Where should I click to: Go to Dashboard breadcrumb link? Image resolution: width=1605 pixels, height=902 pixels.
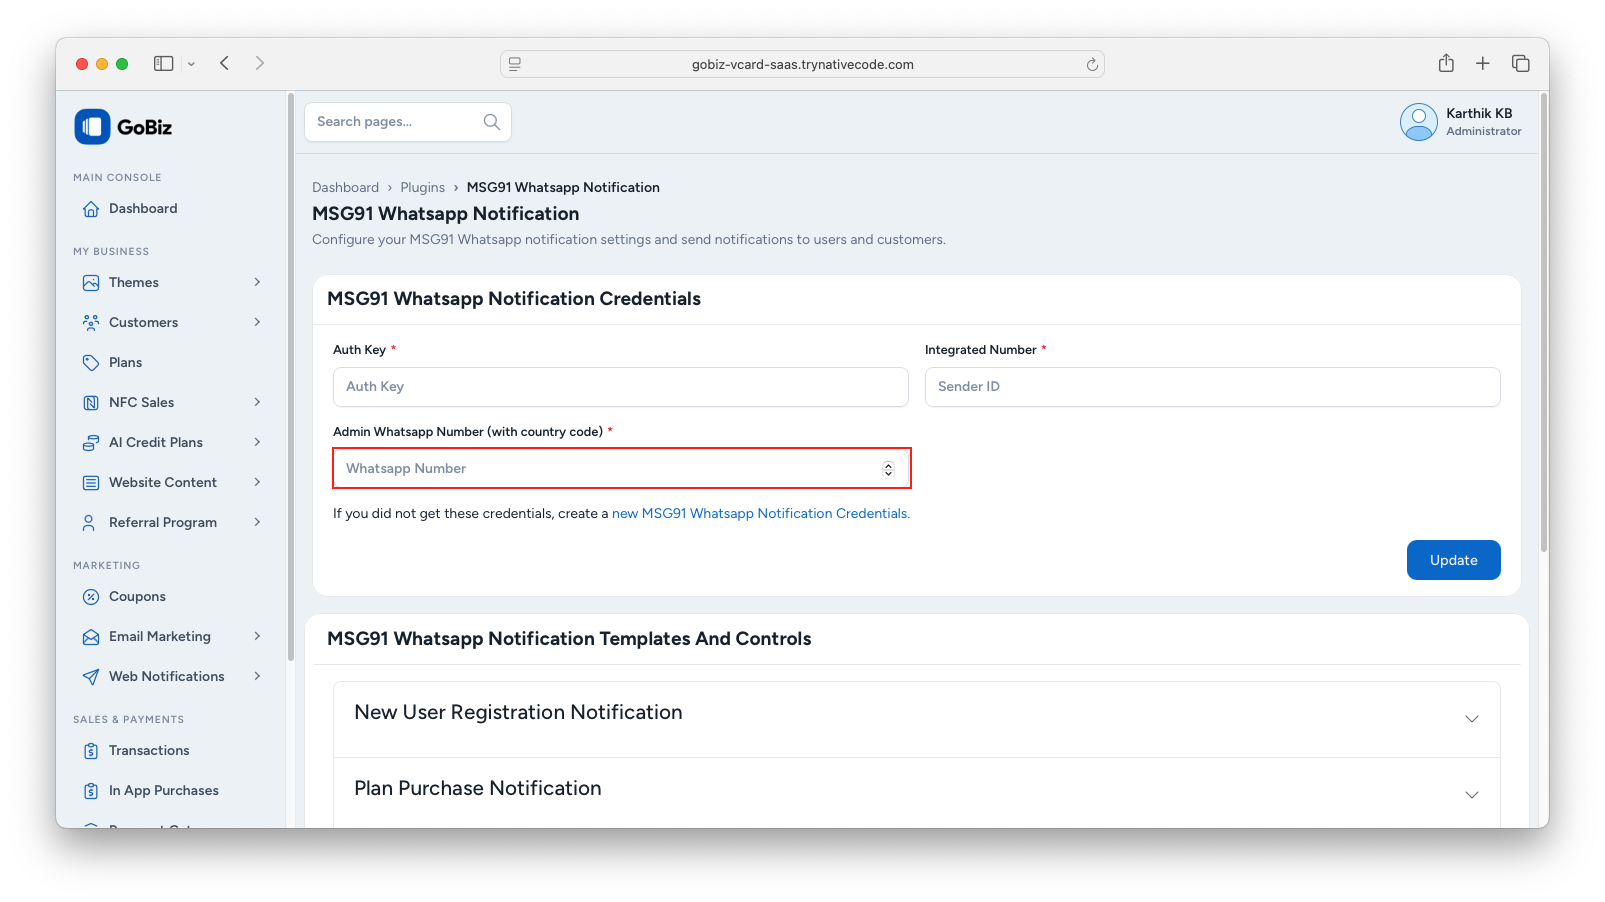pos(345,188)
